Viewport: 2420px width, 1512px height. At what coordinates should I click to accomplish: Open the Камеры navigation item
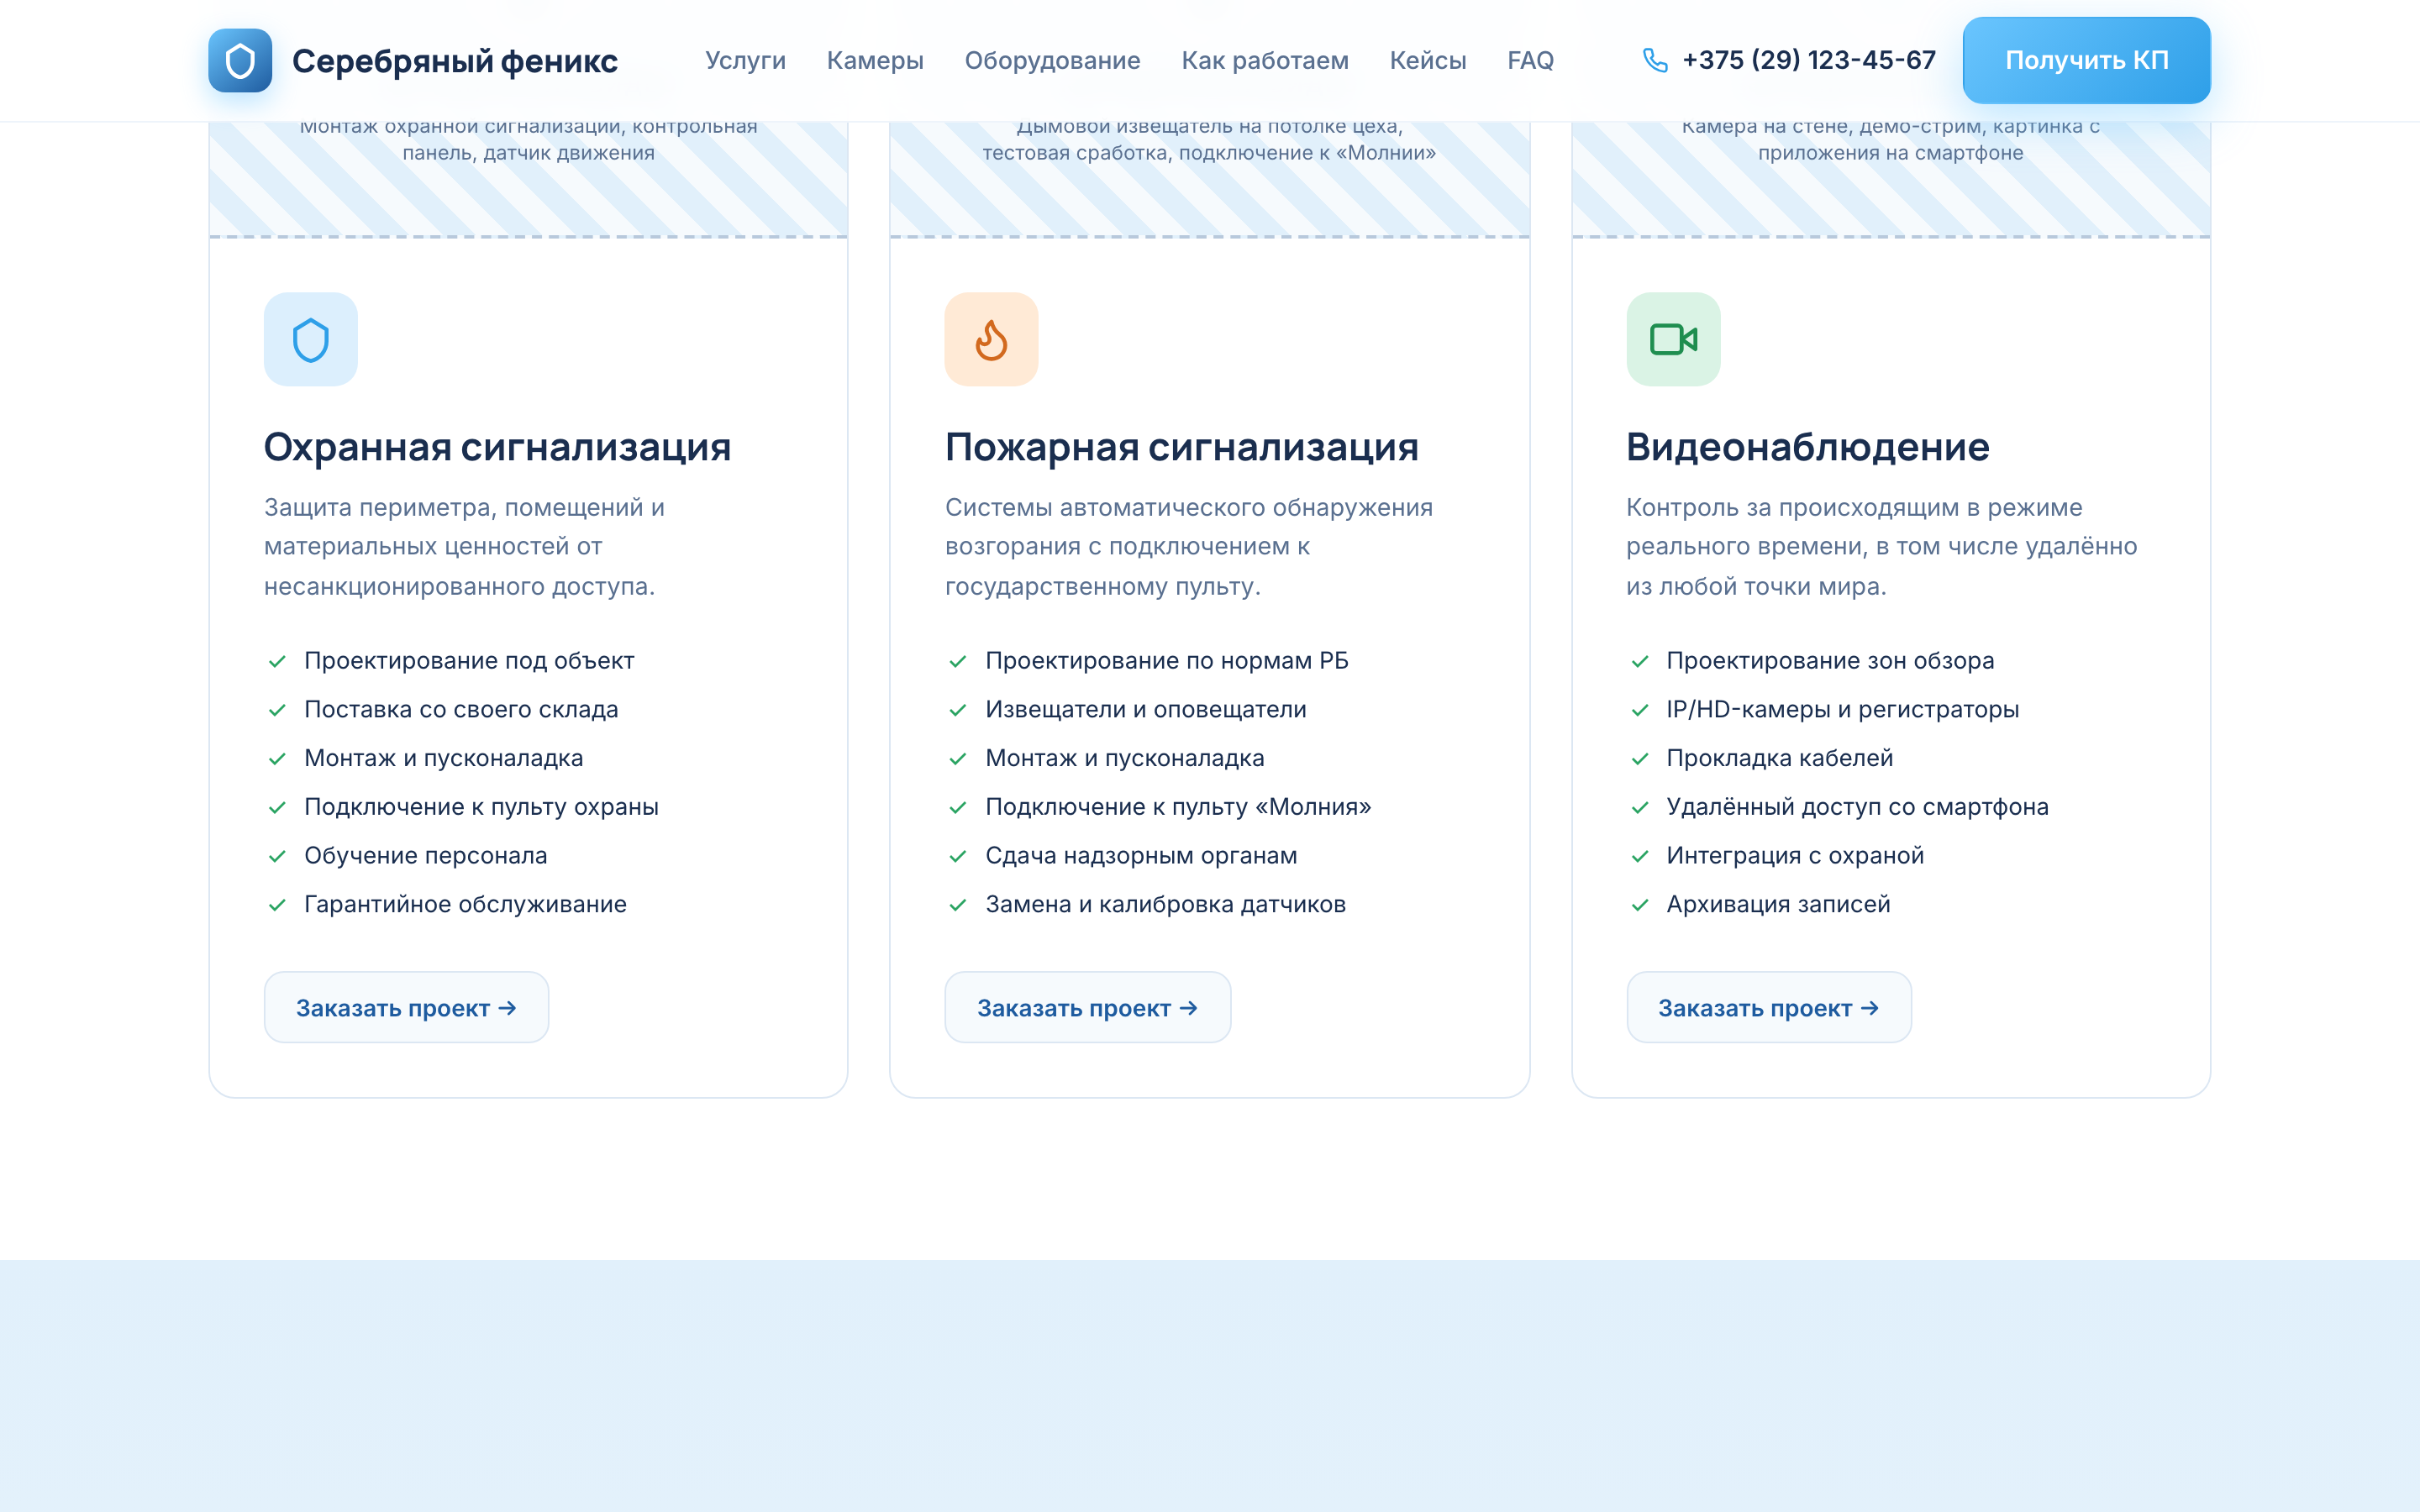click(875, 60)
